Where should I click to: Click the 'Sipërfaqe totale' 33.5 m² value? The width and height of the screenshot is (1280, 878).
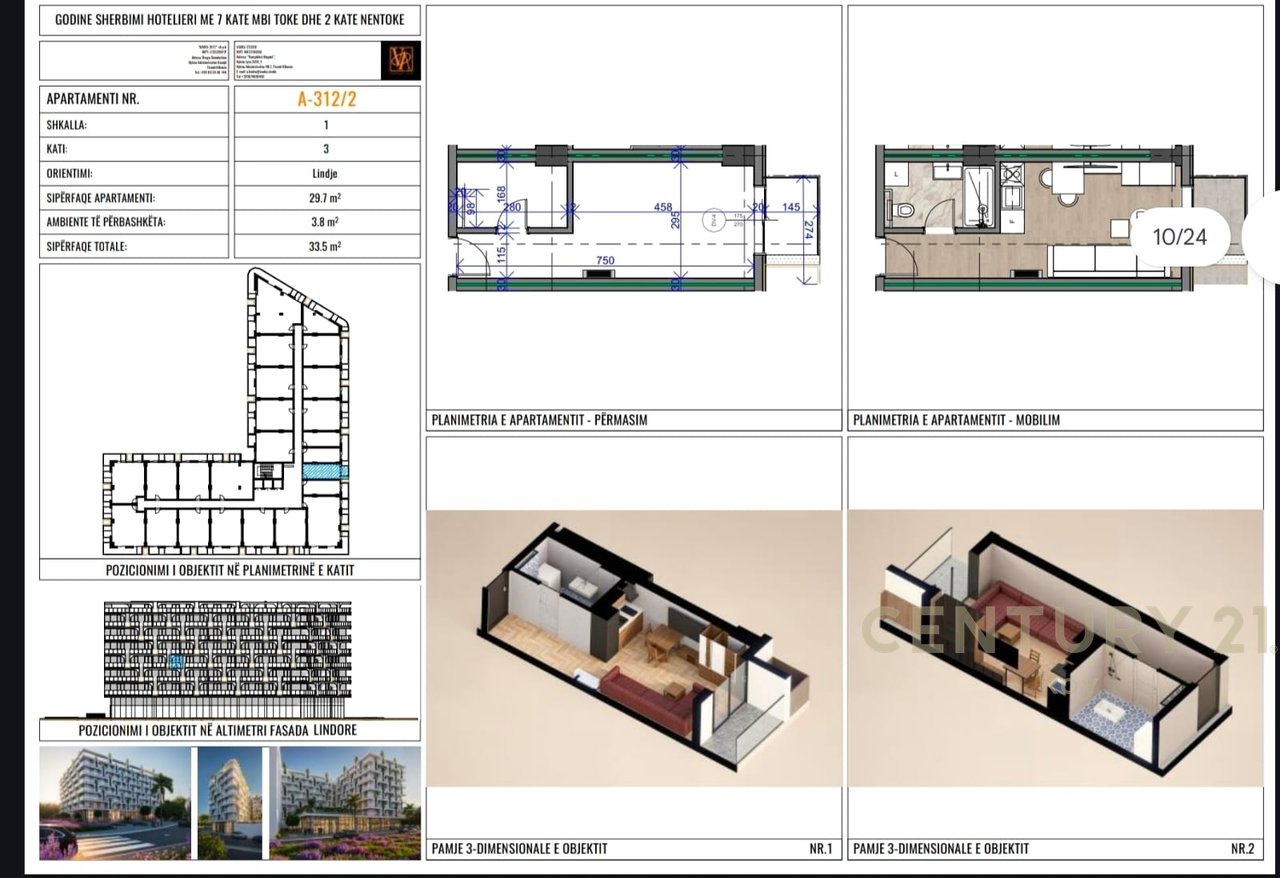point(326,246)
